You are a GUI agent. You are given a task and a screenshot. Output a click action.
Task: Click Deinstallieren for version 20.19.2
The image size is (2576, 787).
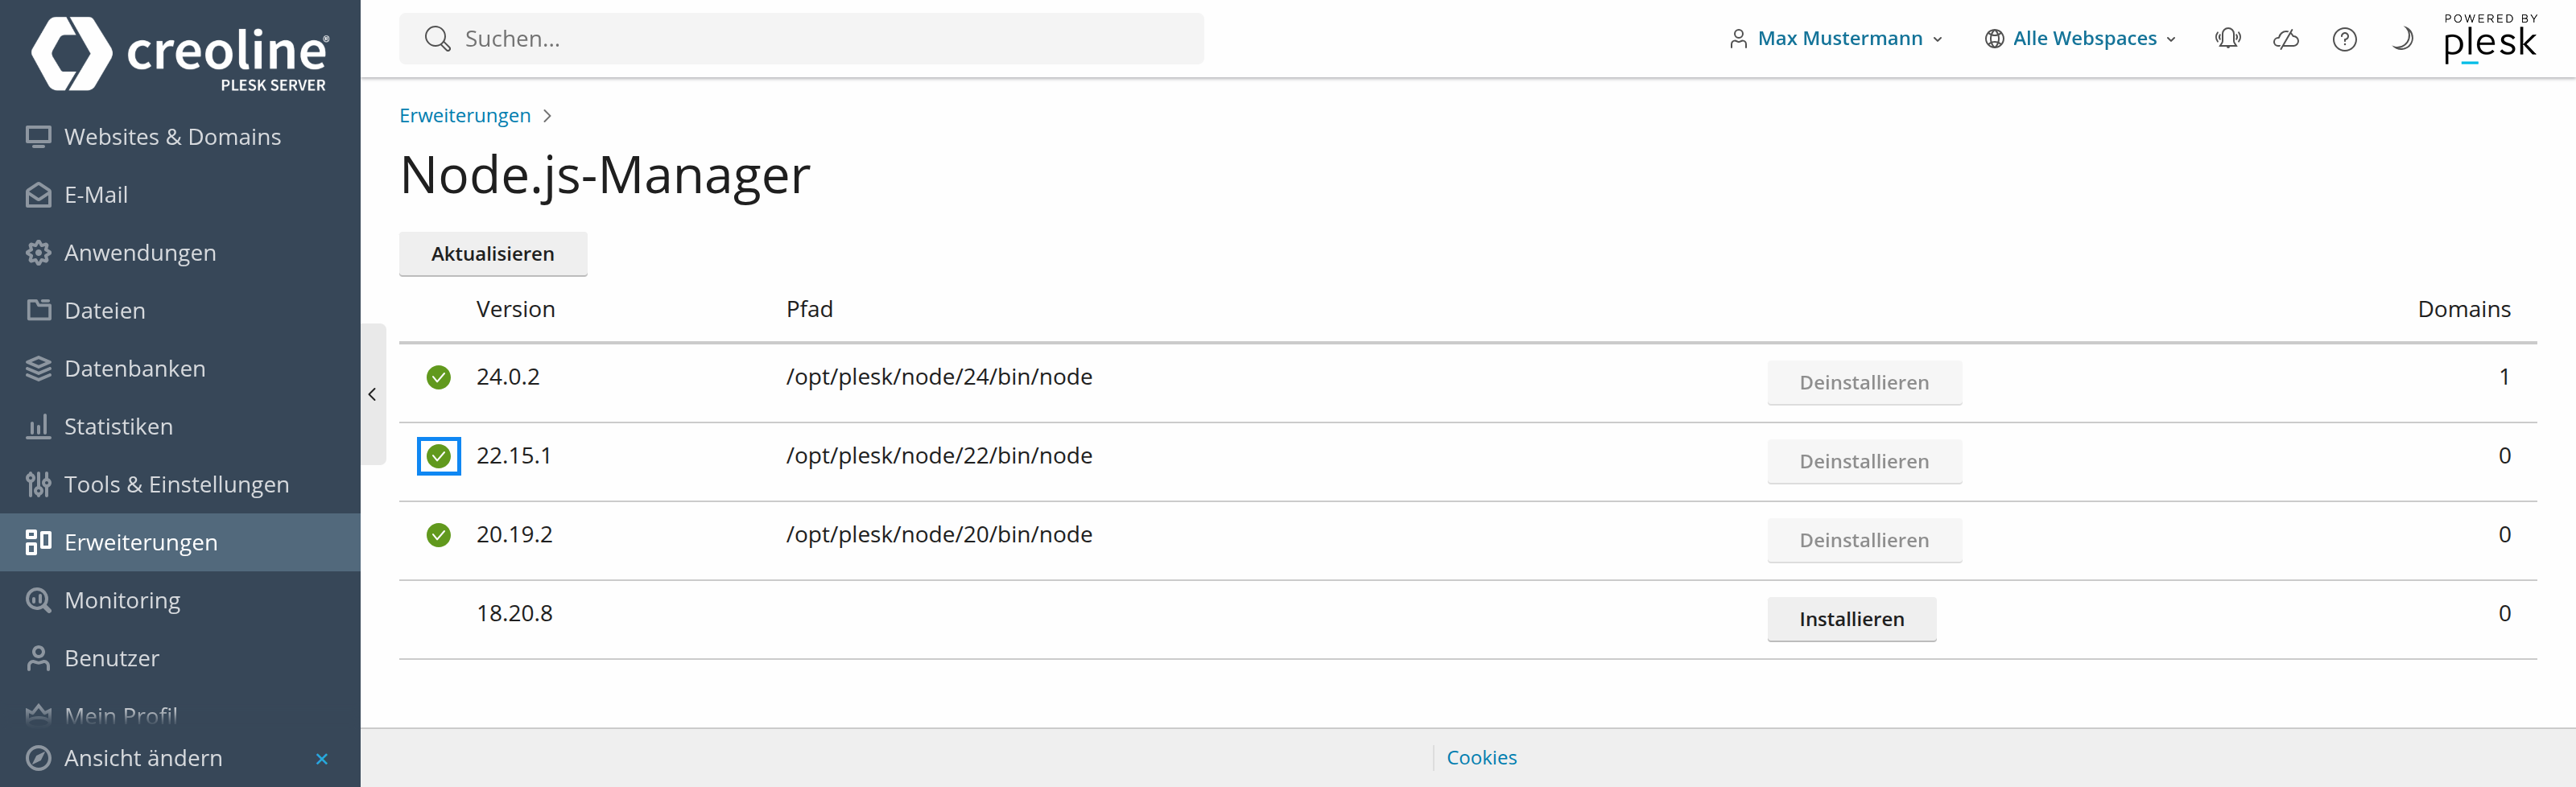coord(1864,541)
